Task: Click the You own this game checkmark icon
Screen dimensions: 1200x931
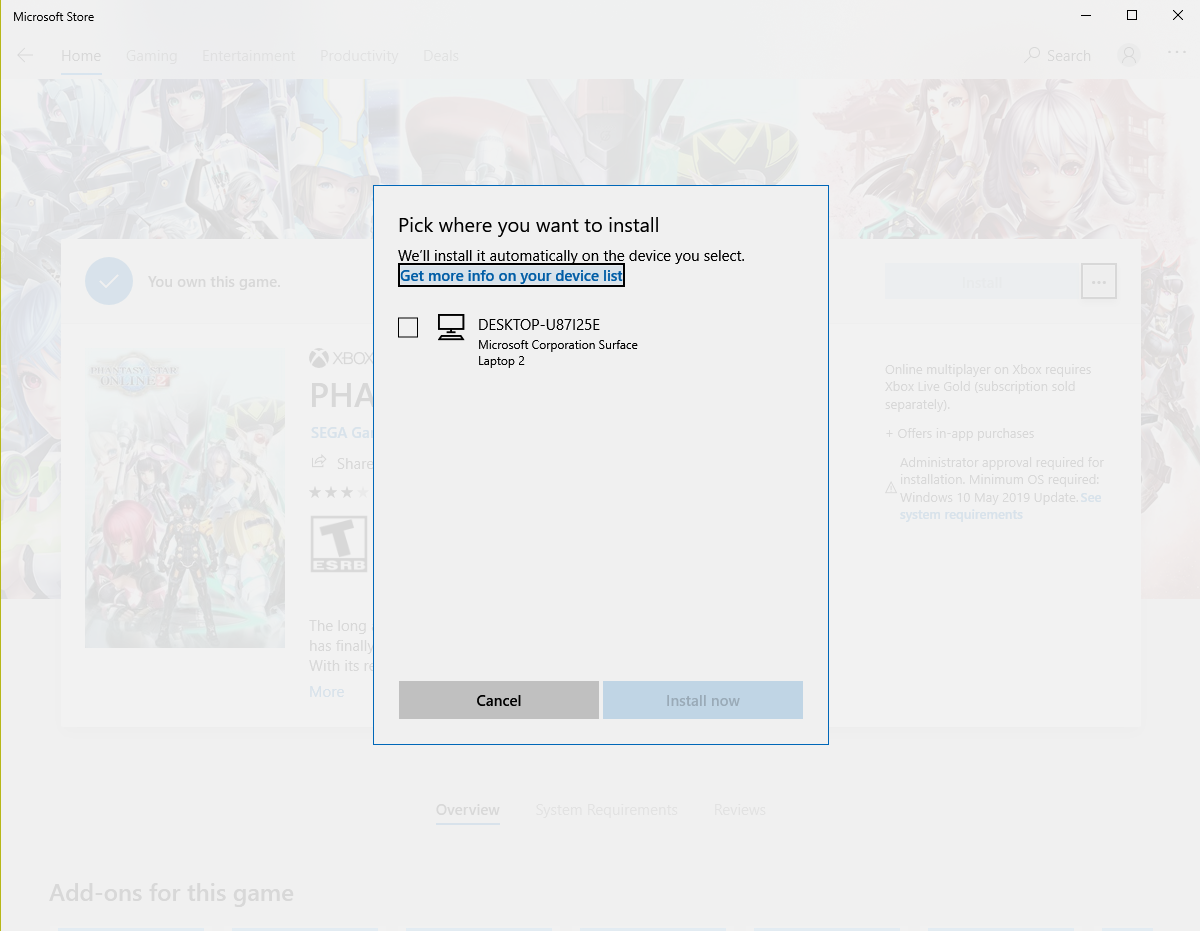Action: [109, 281]
